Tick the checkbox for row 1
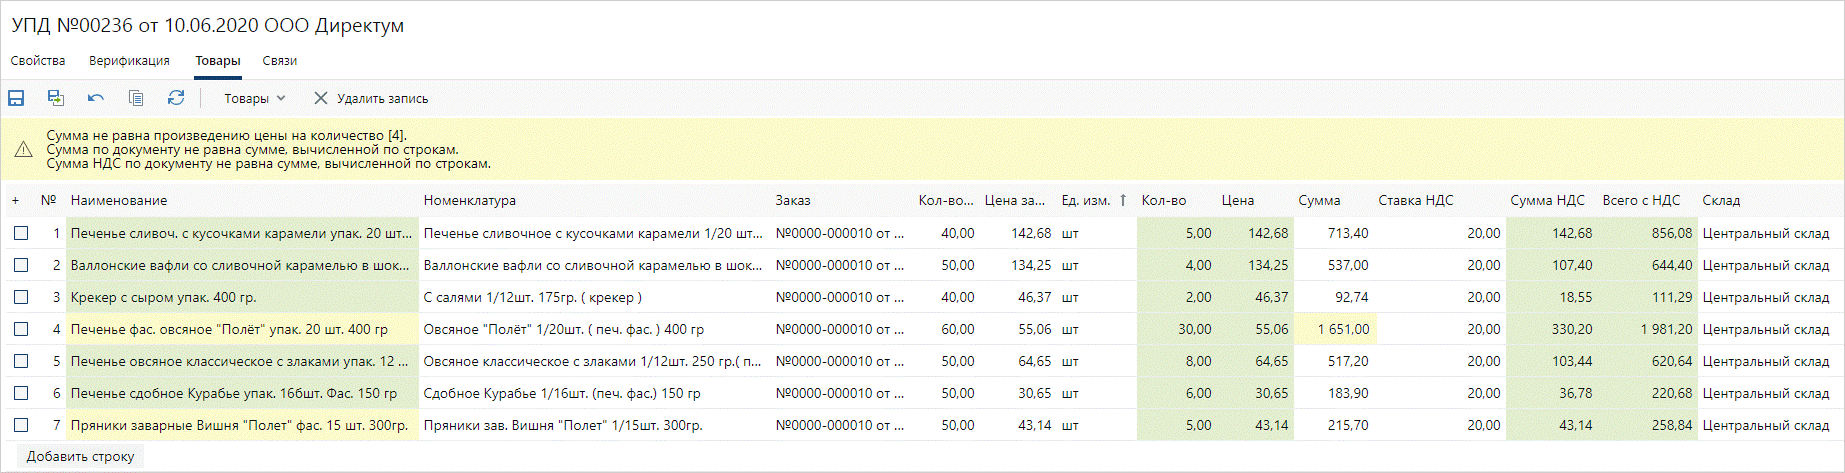The height and width of the screenshot is (473, 1845). (x=21, y=233)
